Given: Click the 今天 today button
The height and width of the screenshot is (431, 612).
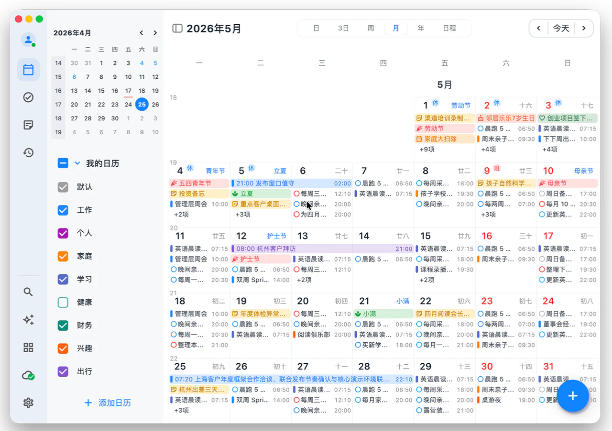Looking at the screenshot, I should 561,28.
